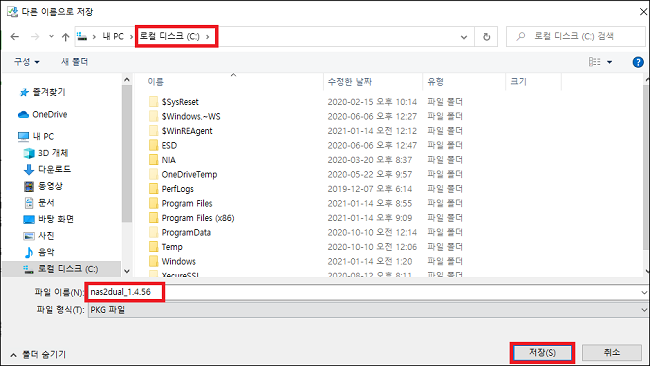Viewport: 650px width, 366px height.
Task: Go up one folder level
Action: [65, 37]
